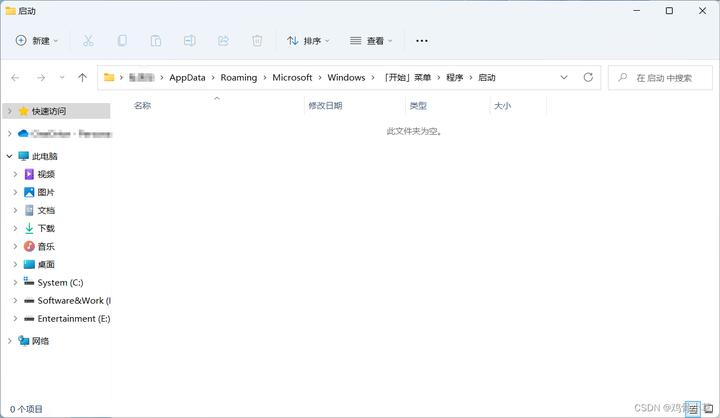The width and height of the screenshot is (720, 418).
Task: Click 「开始」菜单 breadcrumb segment
Action: pyautogui.click(x=407, y=78)
